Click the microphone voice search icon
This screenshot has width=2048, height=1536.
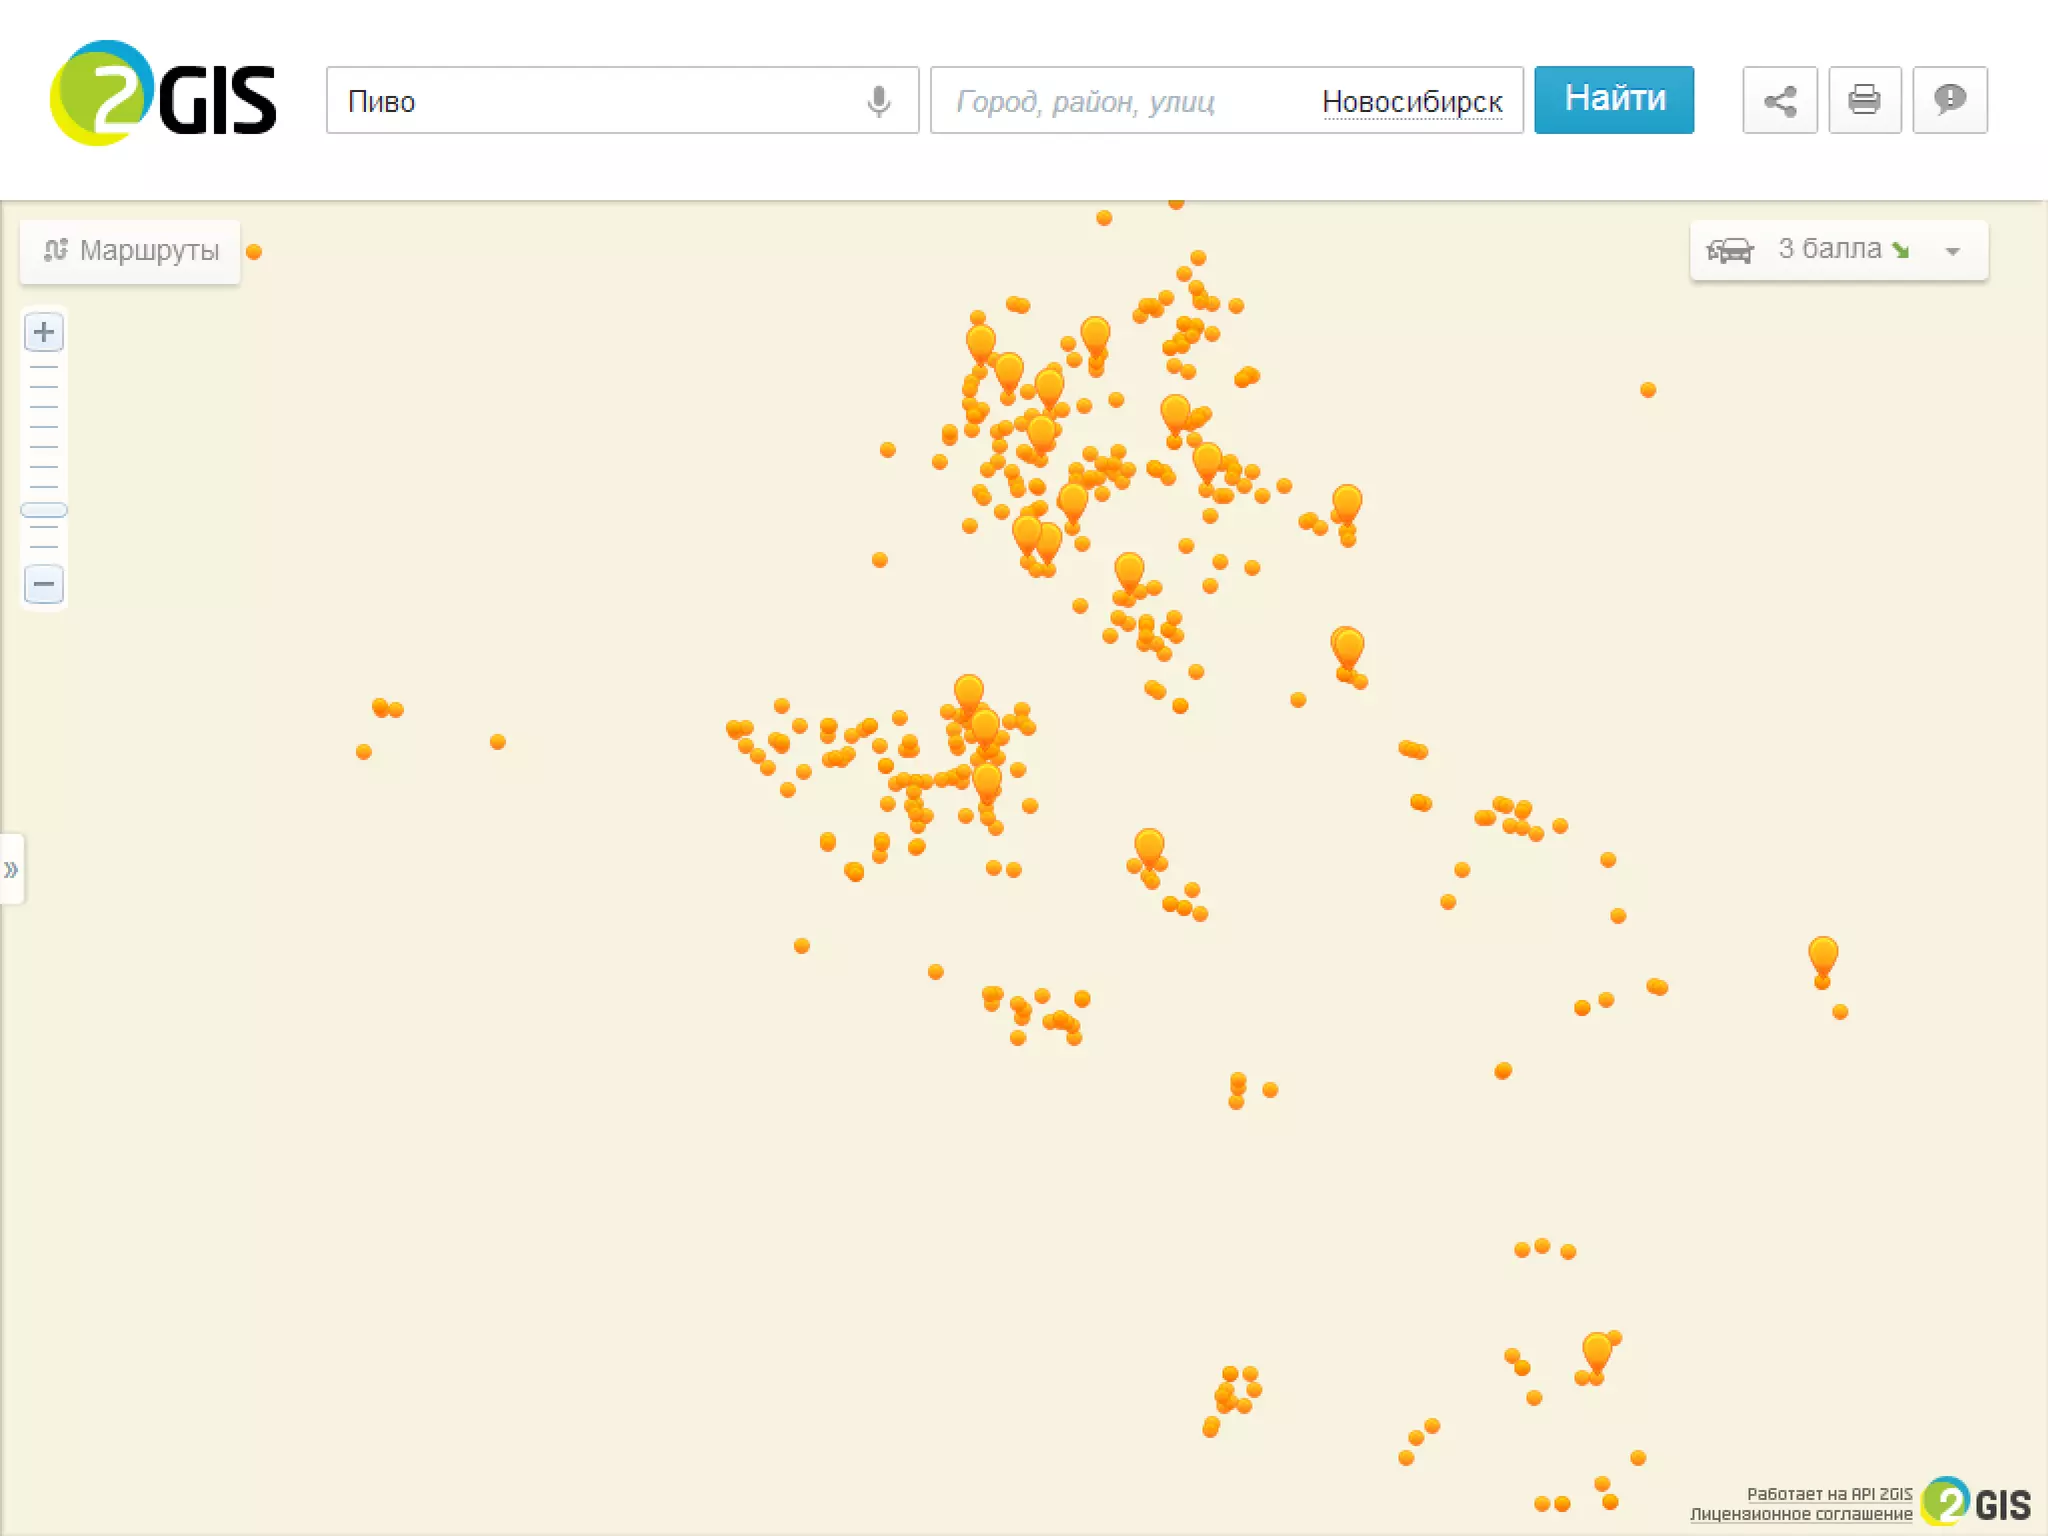point(878,101)
